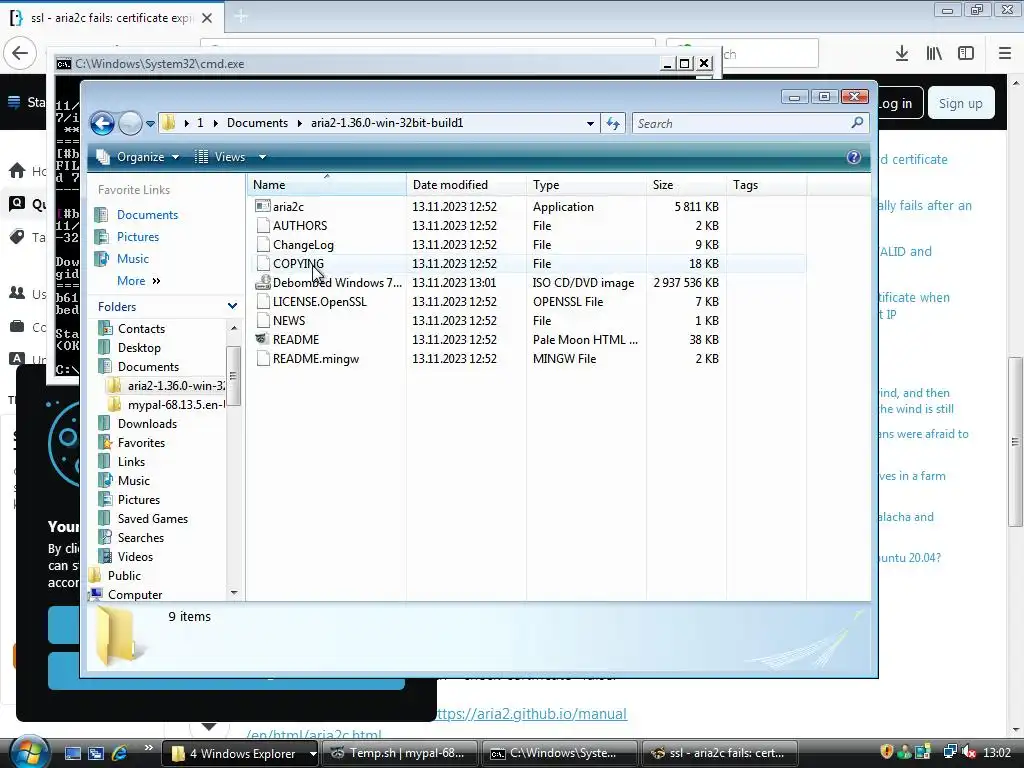The width and height of the screenshot is (1024, 768).
Task: Switch to cmd.exe taskbar button
Action: click(x=560, y=753)
